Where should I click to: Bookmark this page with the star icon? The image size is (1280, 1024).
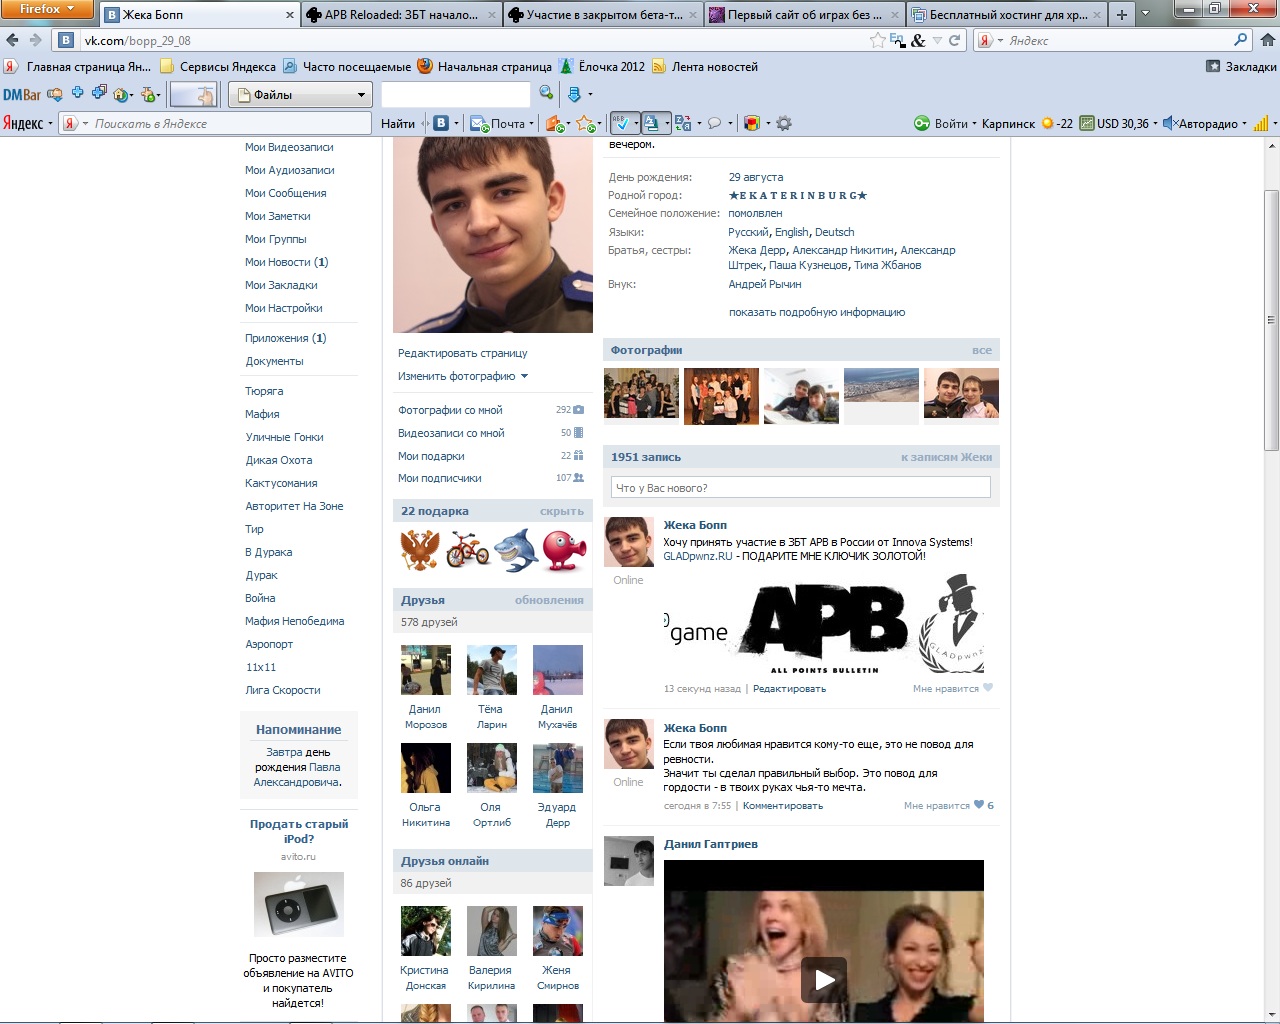[877, 40]
